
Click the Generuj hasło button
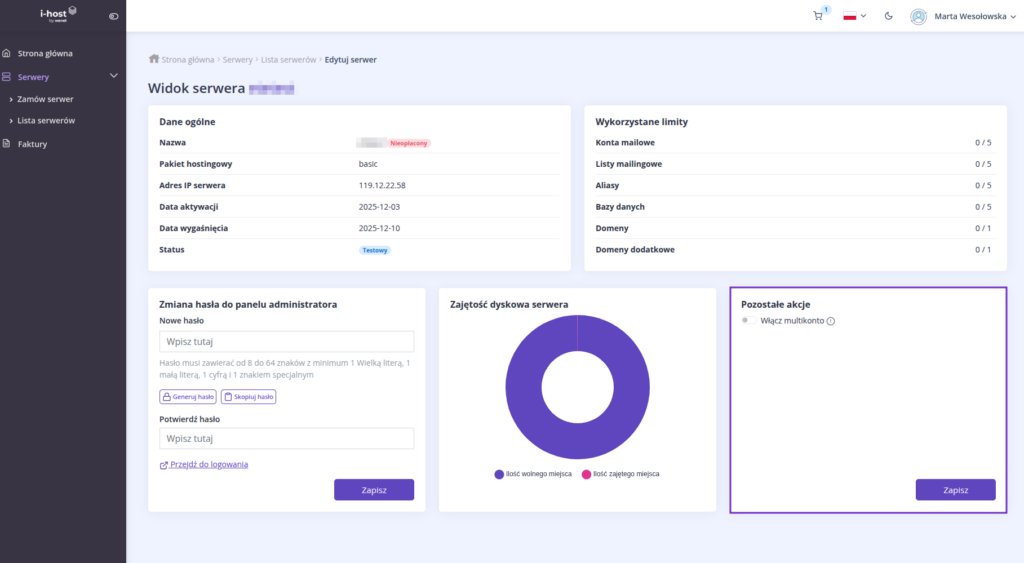tap(188, 396)
